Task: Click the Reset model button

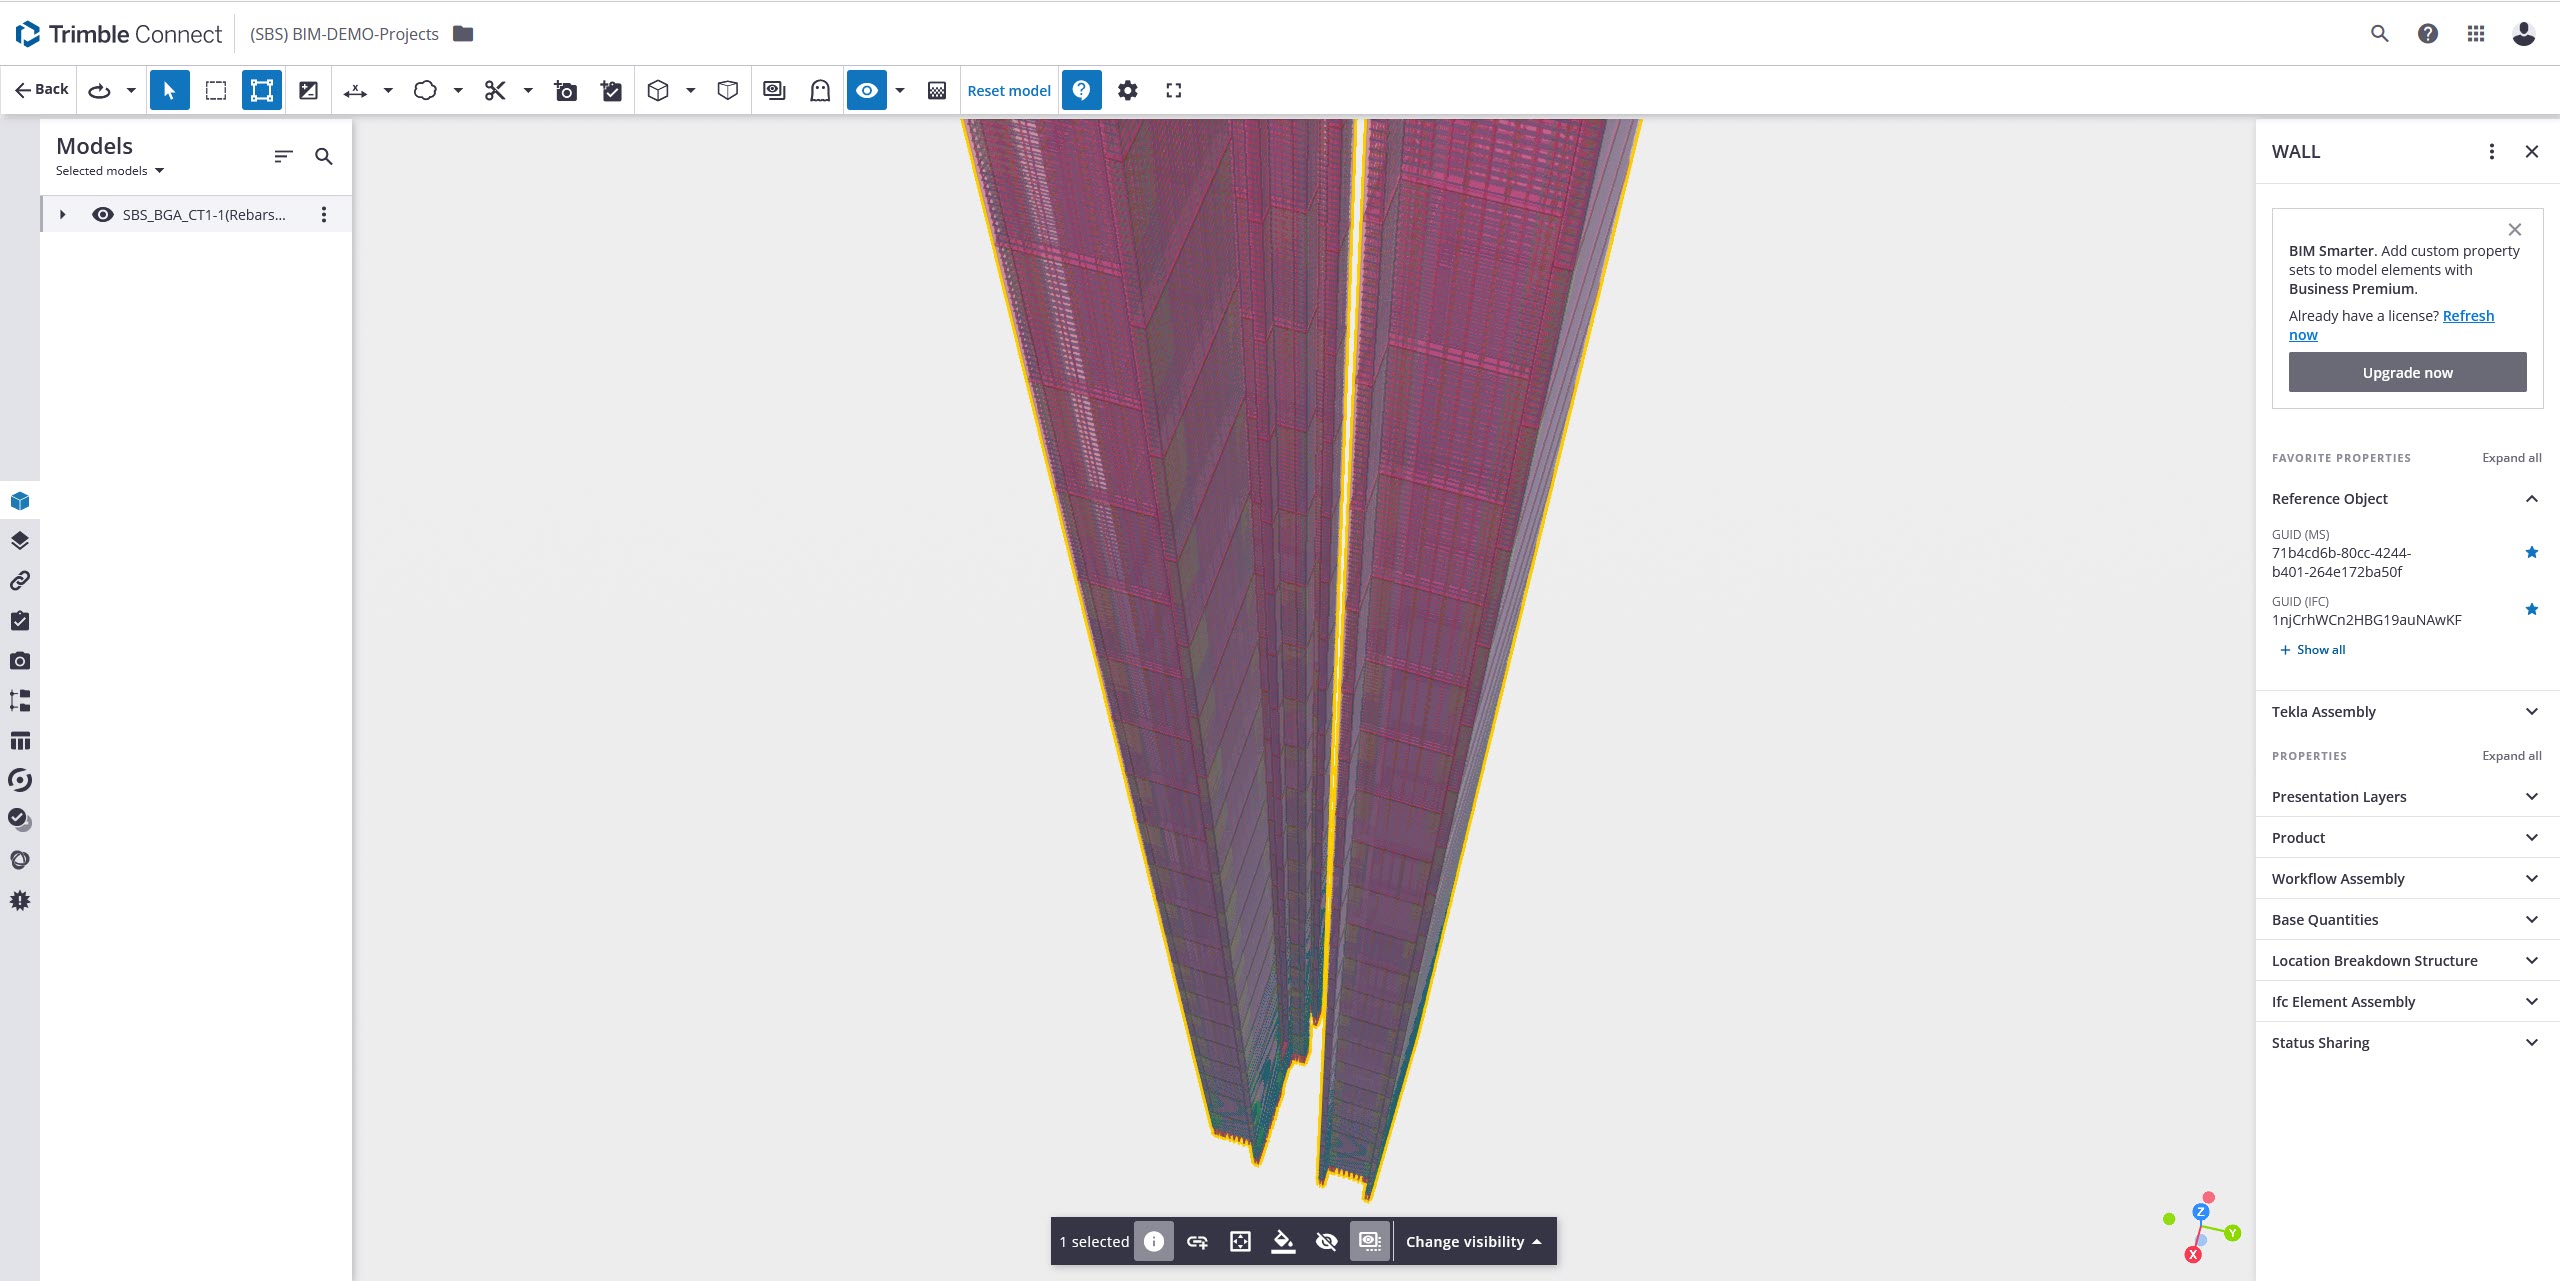Action: click(1007, 90)
